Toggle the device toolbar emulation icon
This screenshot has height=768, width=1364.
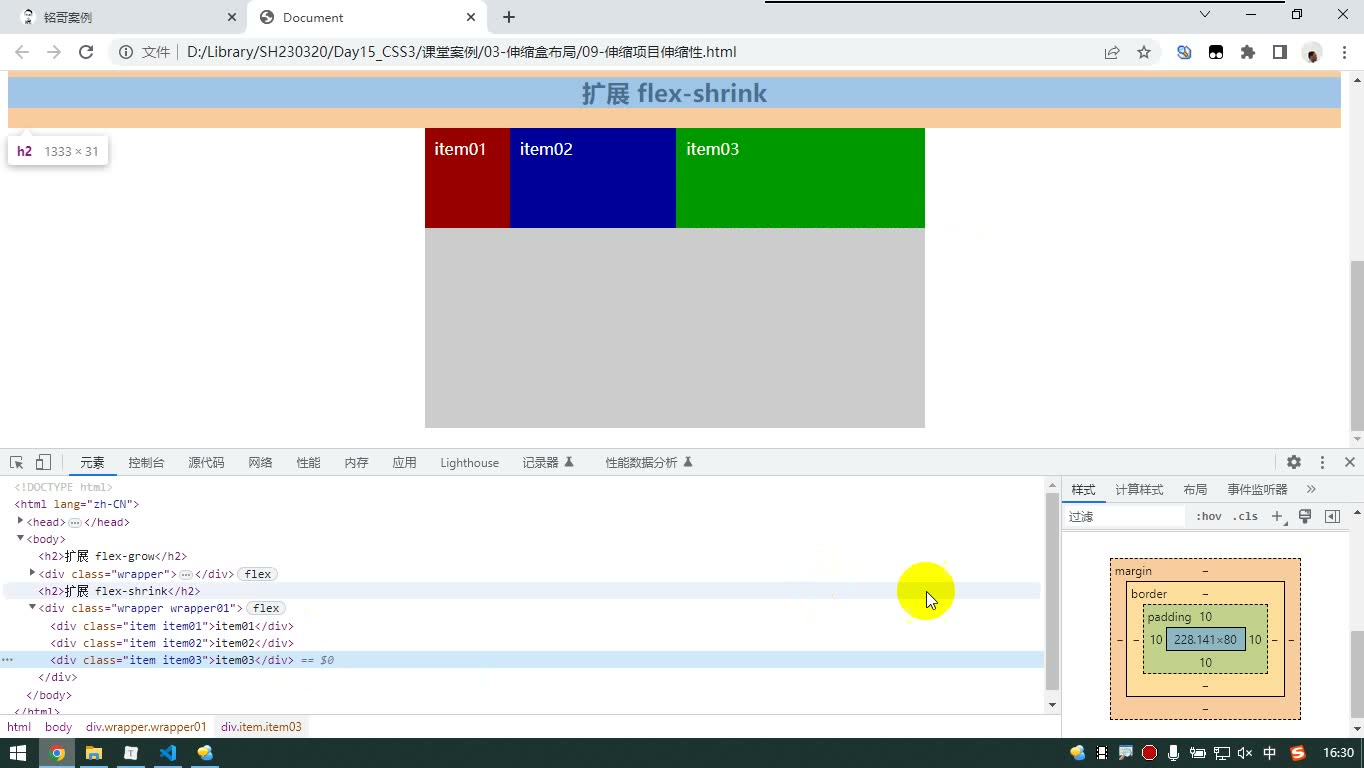pos(43,462)
